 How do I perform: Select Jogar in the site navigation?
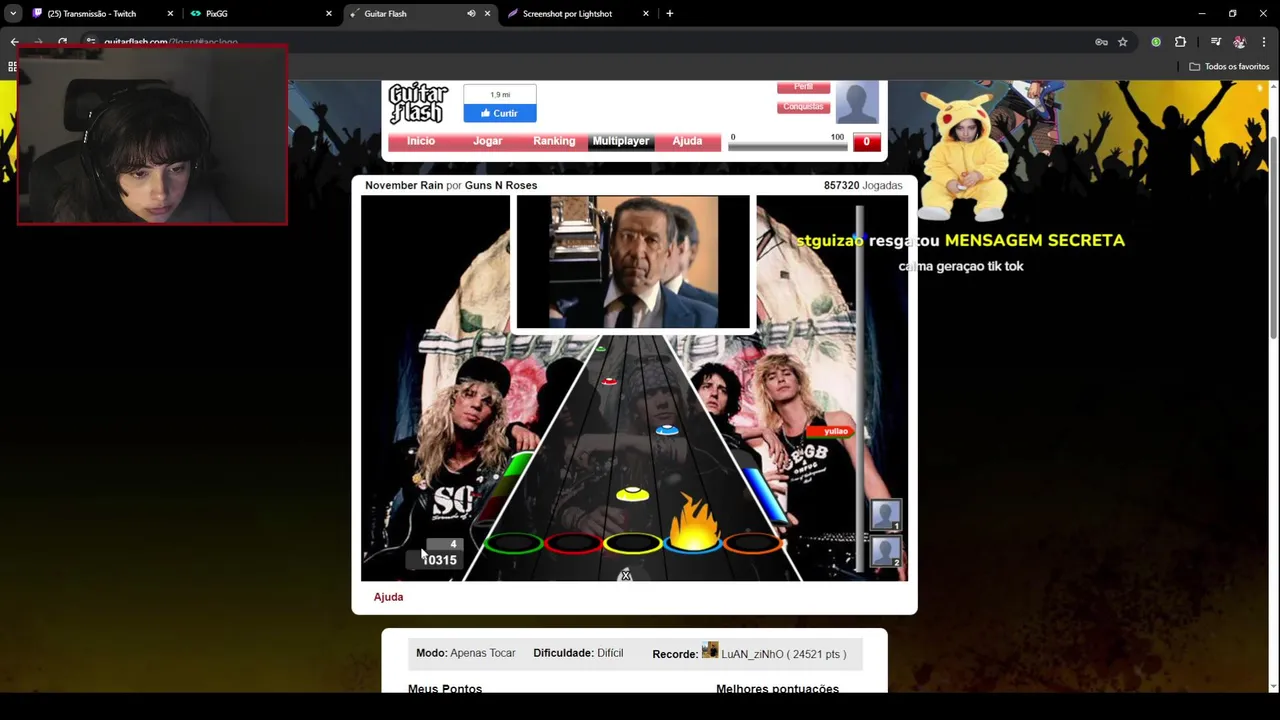(x=488, y=141)
